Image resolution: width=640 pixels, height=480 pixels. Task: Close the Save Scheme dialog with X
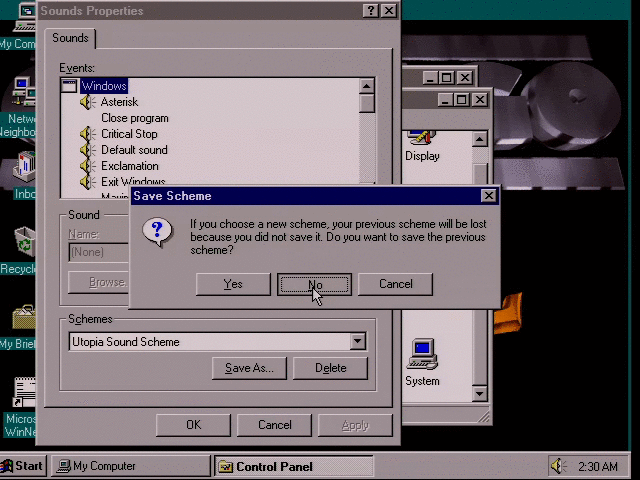(x=489, y=196)
